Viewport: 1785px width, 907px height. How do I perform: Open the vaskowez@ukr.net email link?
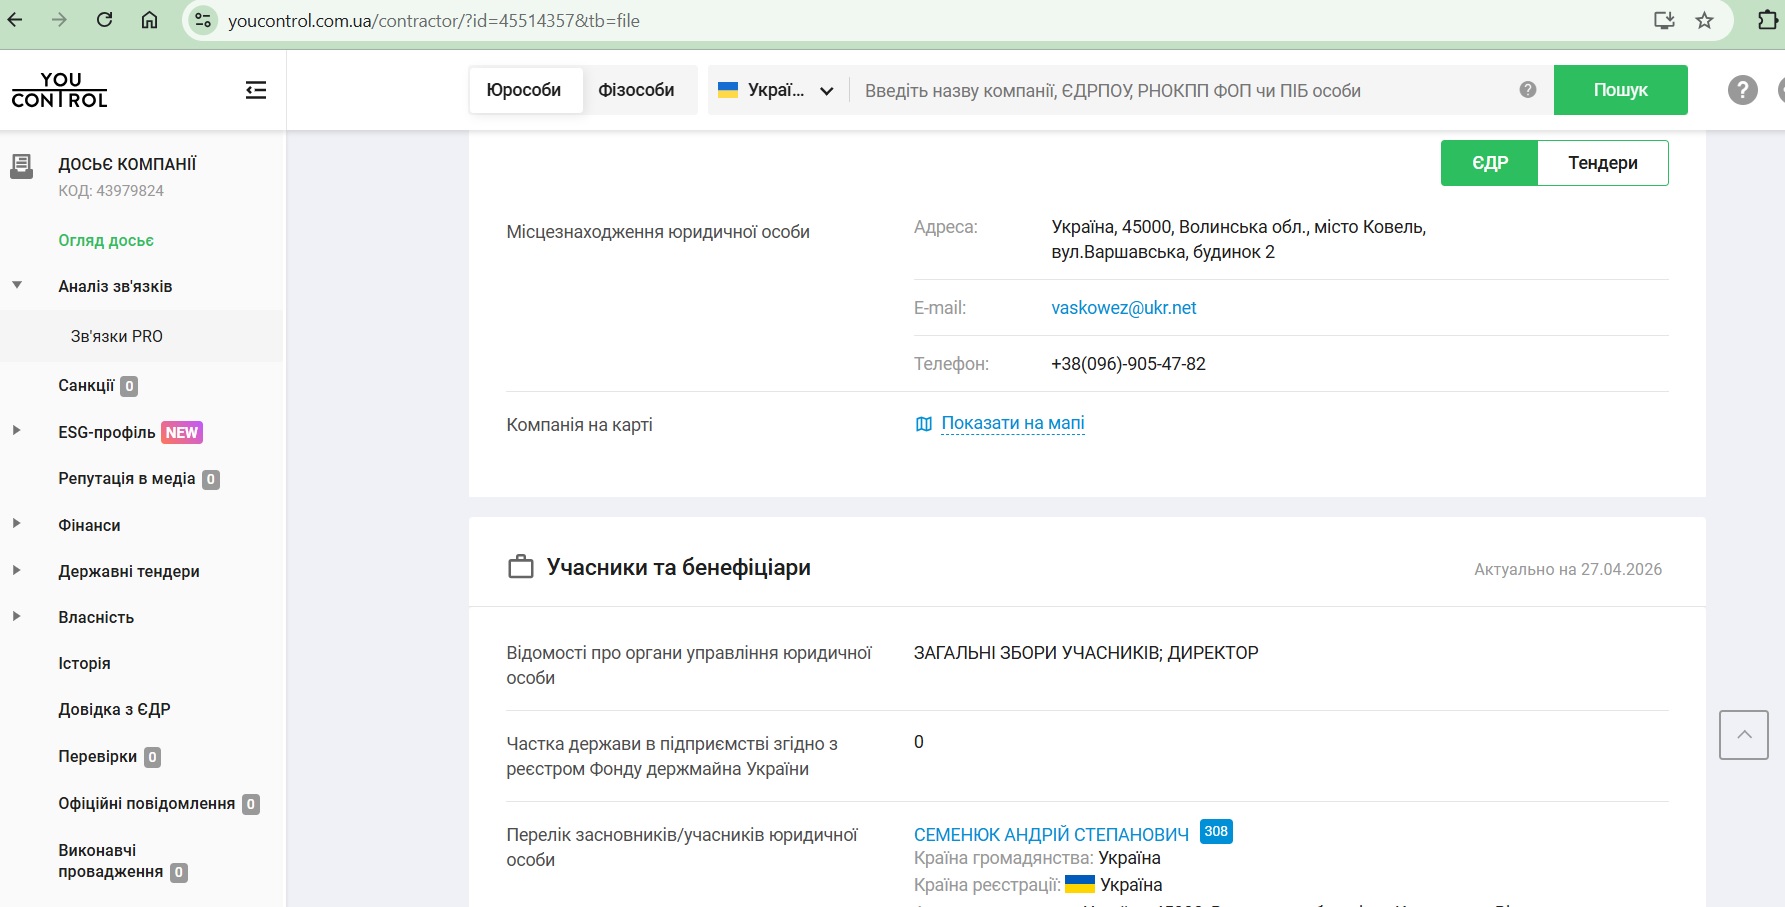pos(1123,308)
